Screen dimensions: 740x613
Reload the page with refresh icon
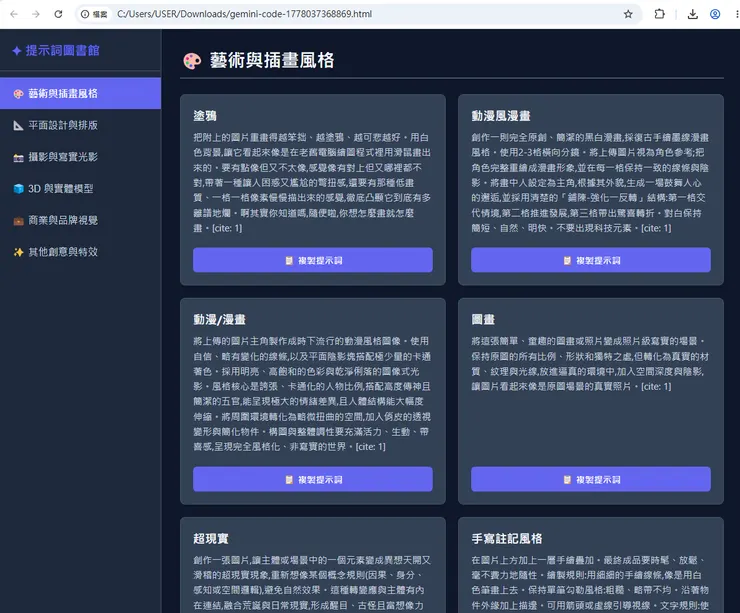pyautogui.click(x=58, y=14)
